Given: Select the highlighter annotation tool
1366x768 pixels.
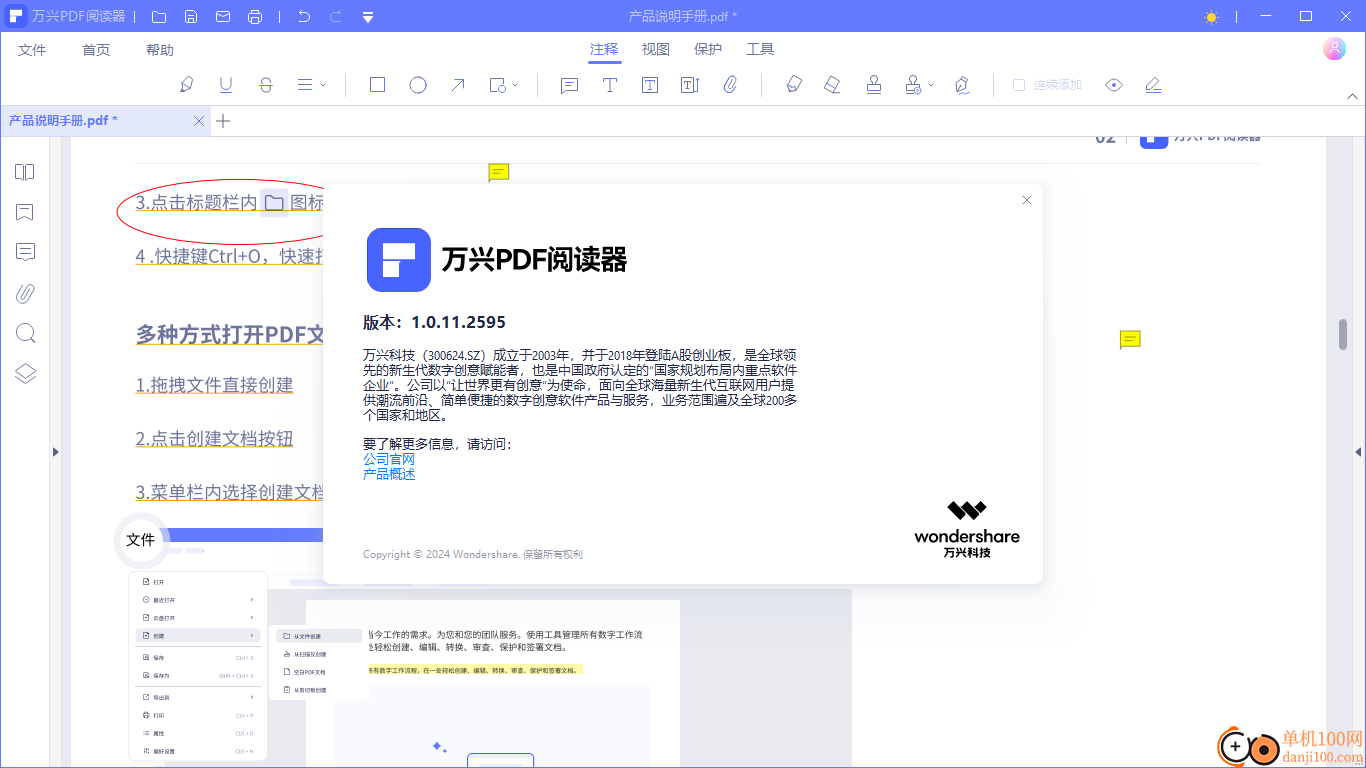Looking at the screenshot, I should pos(186,85).
